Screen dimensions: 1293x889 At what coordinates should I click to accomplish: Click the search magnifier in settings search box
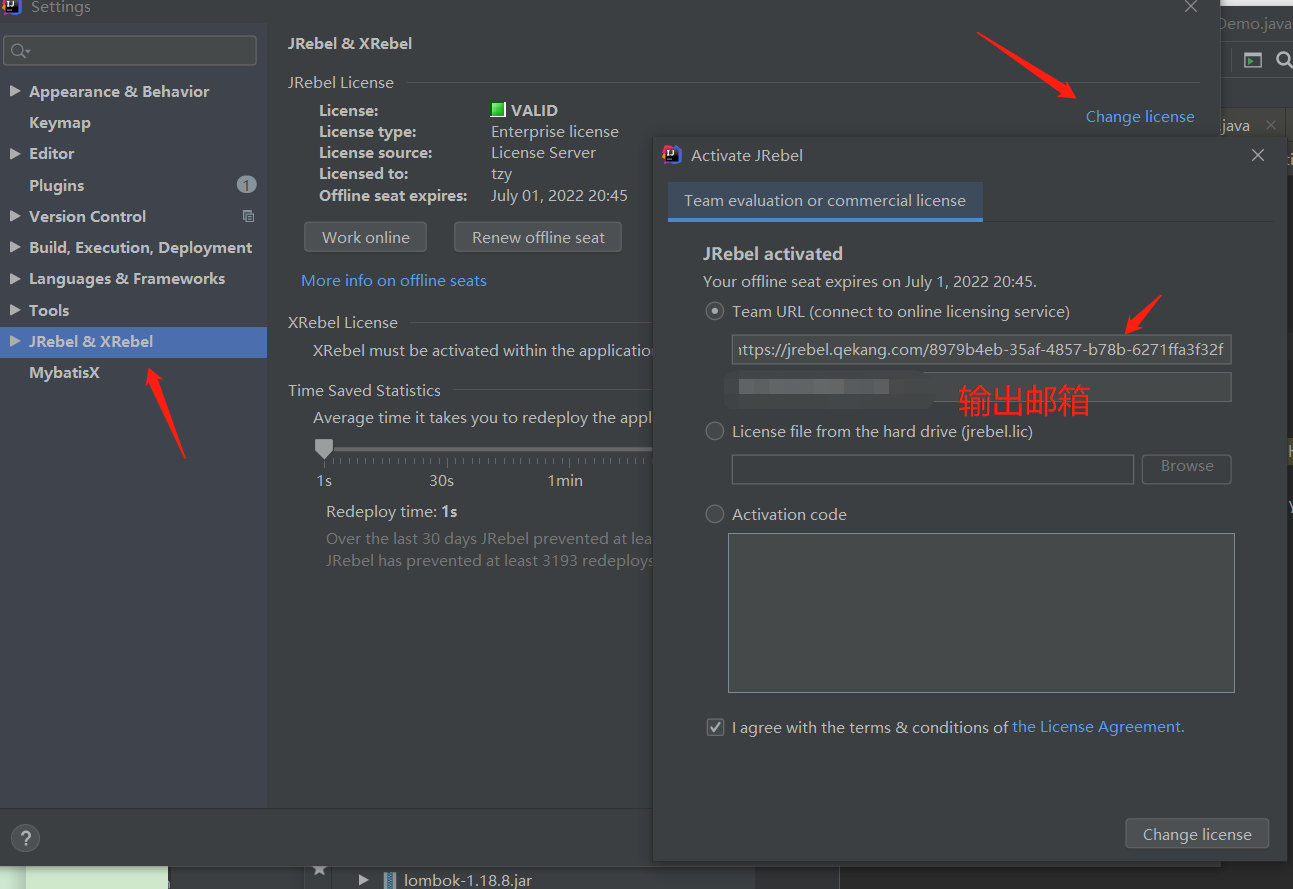point(19,50)
